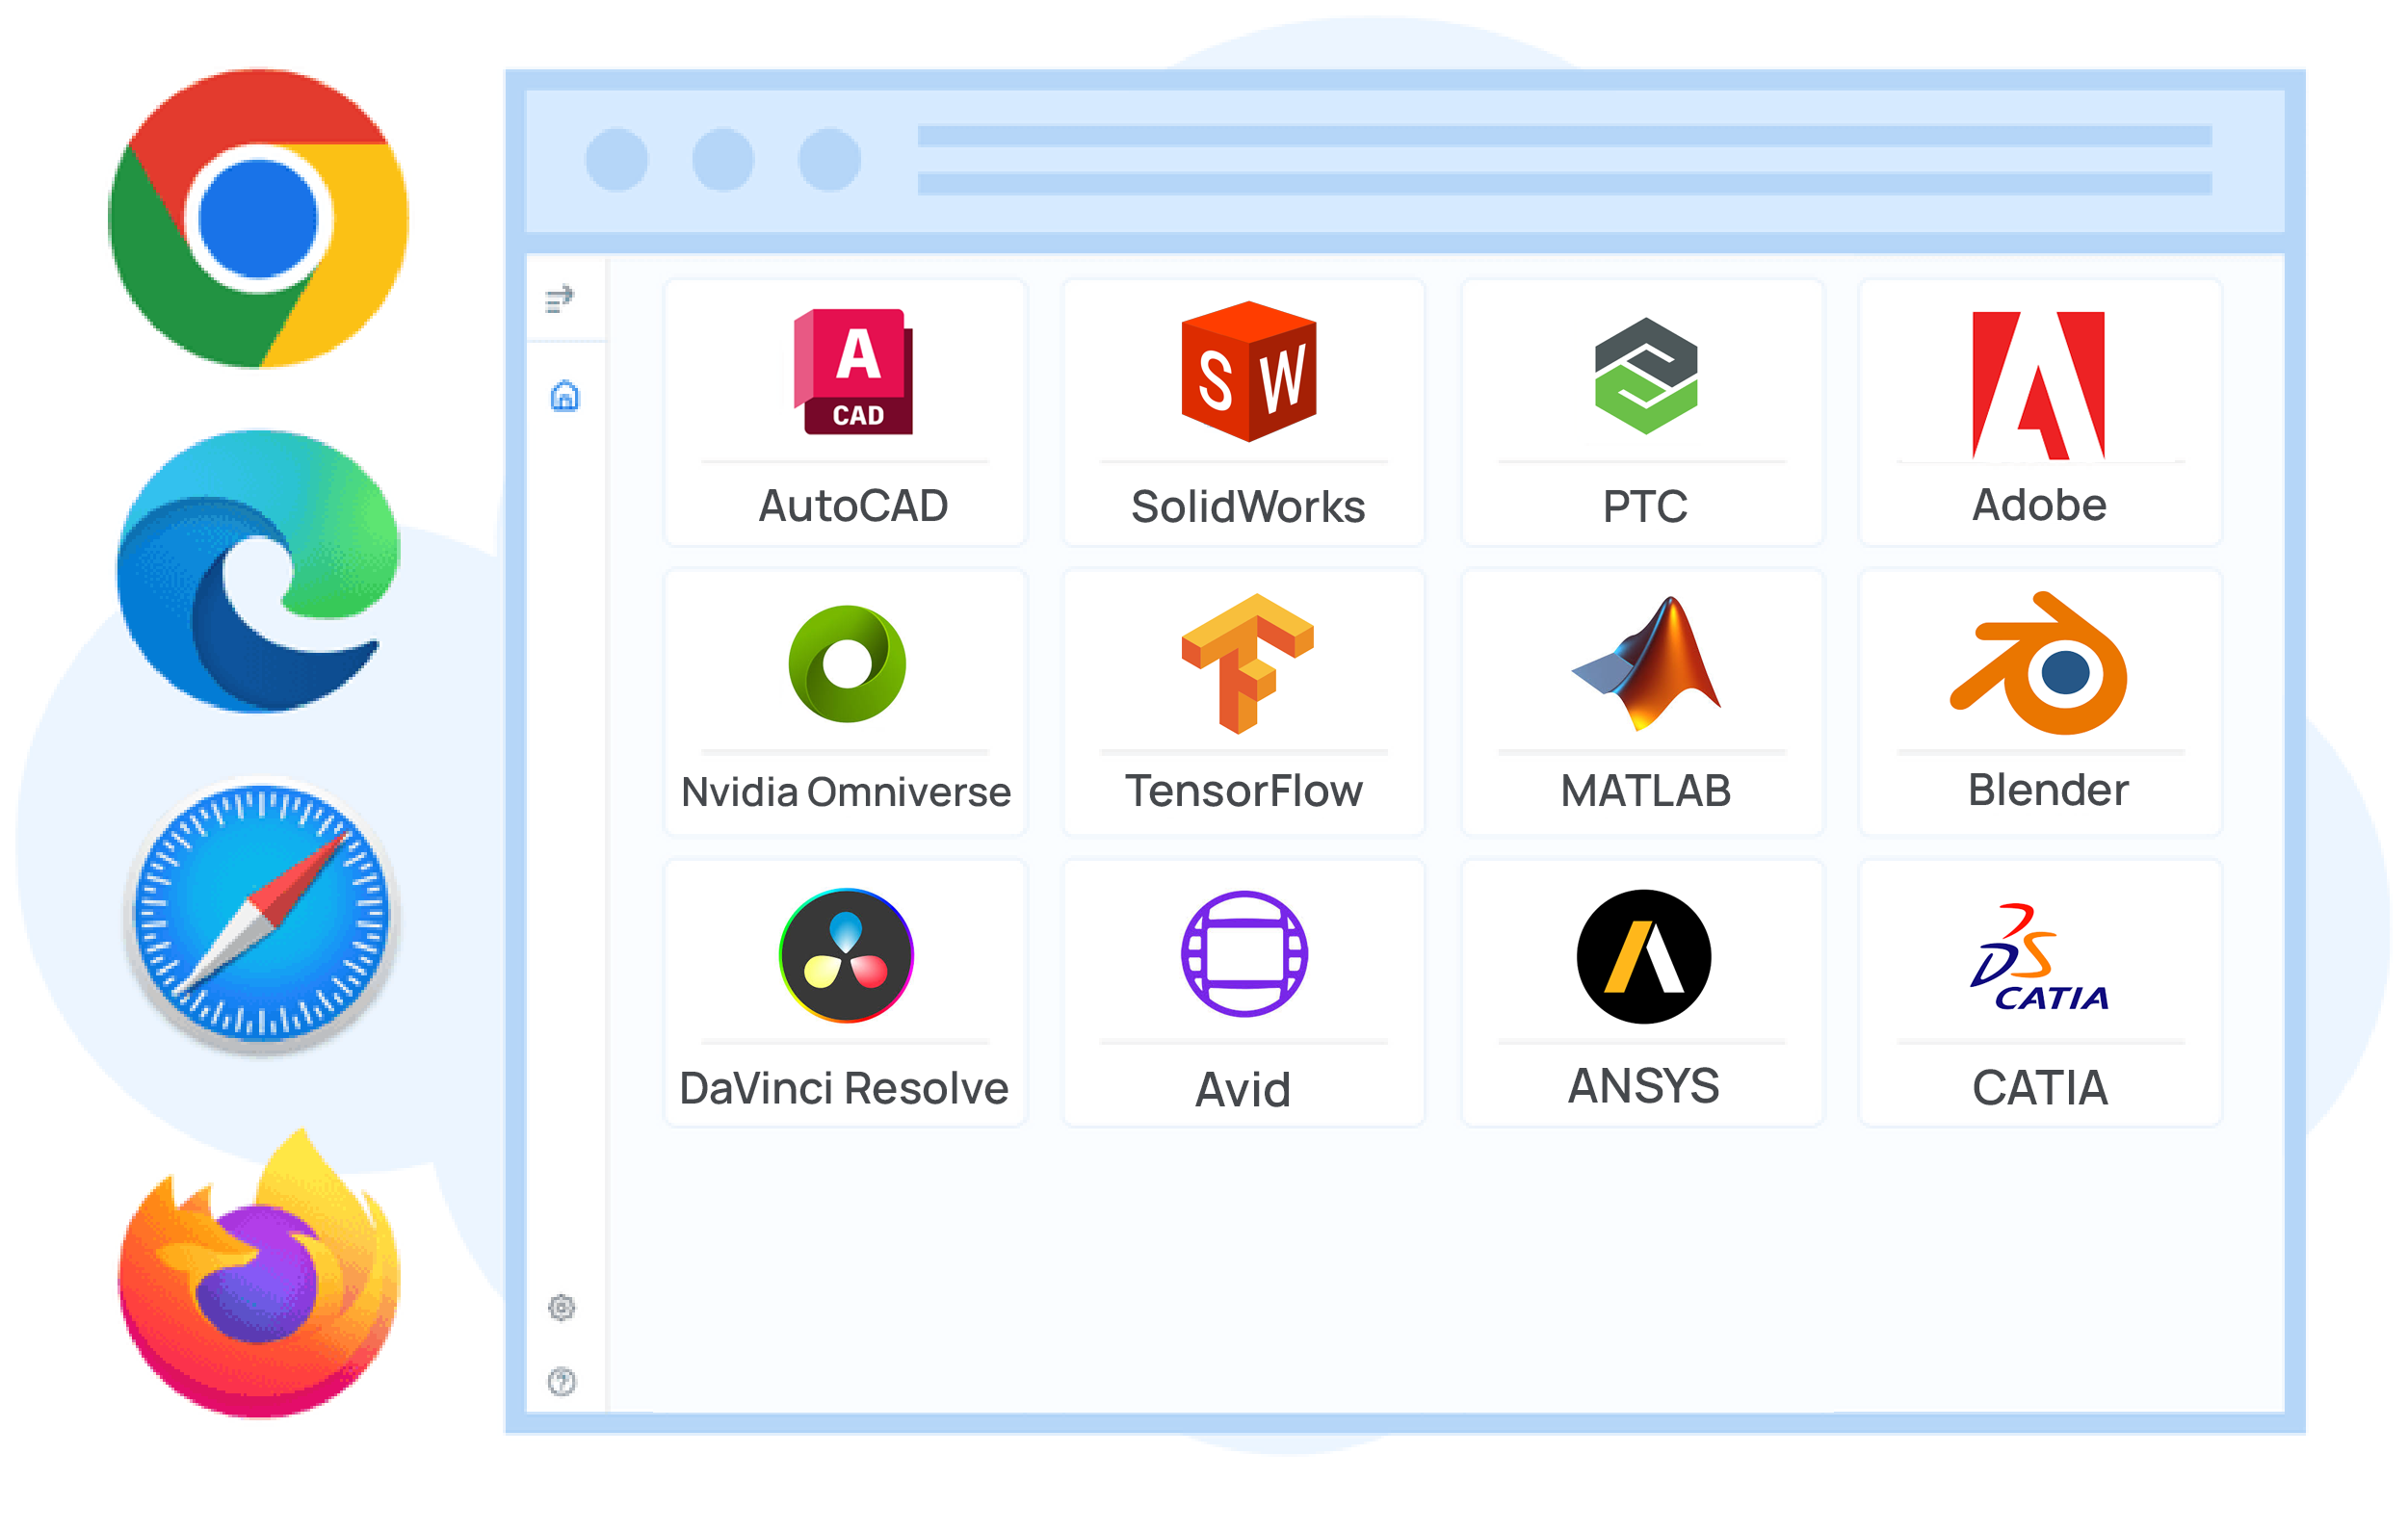Open the AutoCAD app icon
Viewport: 2408px width, 1532px height.
pyautogui.click(x=853, y=372)
